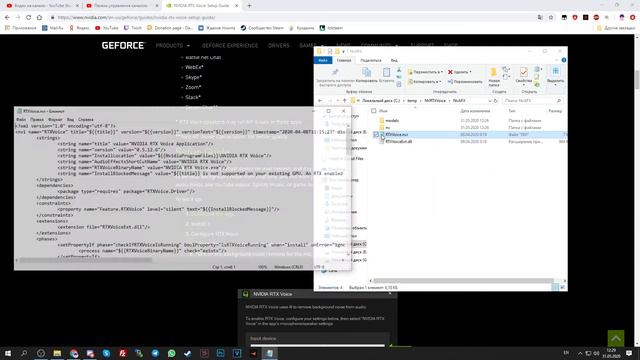Image resolution: width=640 pixels, height=360 pixels.
Task: Click the Copy icon in Explorer ribbon
Action: point(367,73)
